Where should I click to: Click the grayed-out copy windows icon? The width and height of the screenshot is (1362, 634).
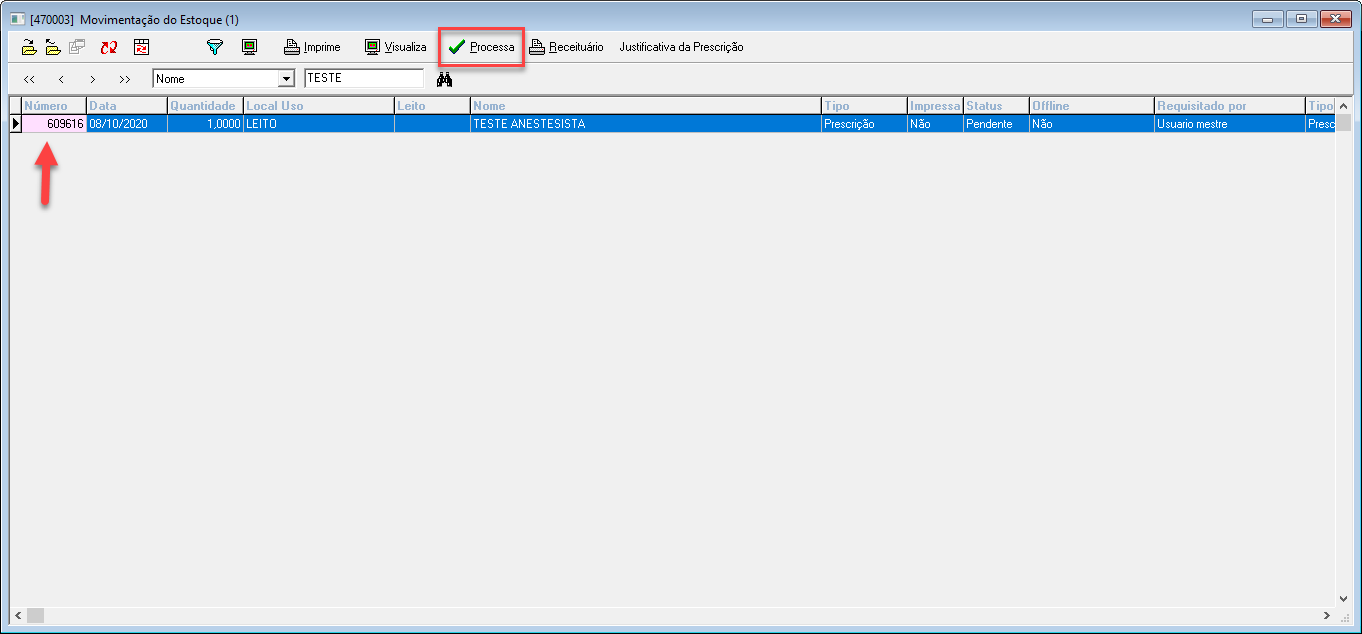tap(77, 47)
